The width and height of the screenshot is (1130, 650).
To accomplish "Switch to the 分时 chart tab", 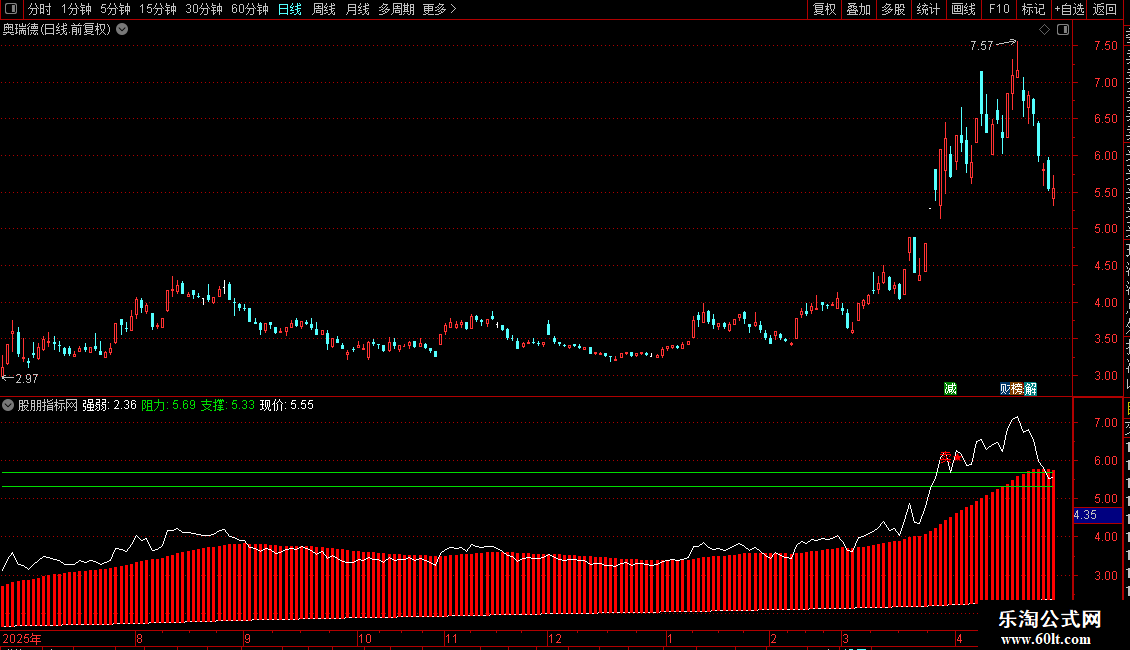I will click(x=40, y=9).
